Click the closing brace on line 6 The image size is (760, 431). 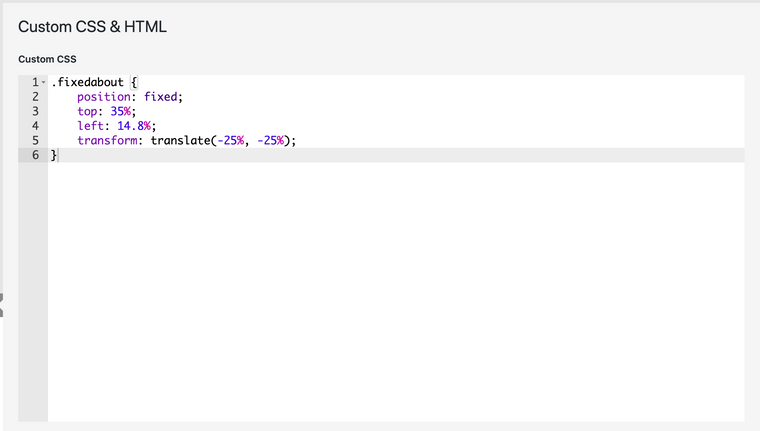55,155
